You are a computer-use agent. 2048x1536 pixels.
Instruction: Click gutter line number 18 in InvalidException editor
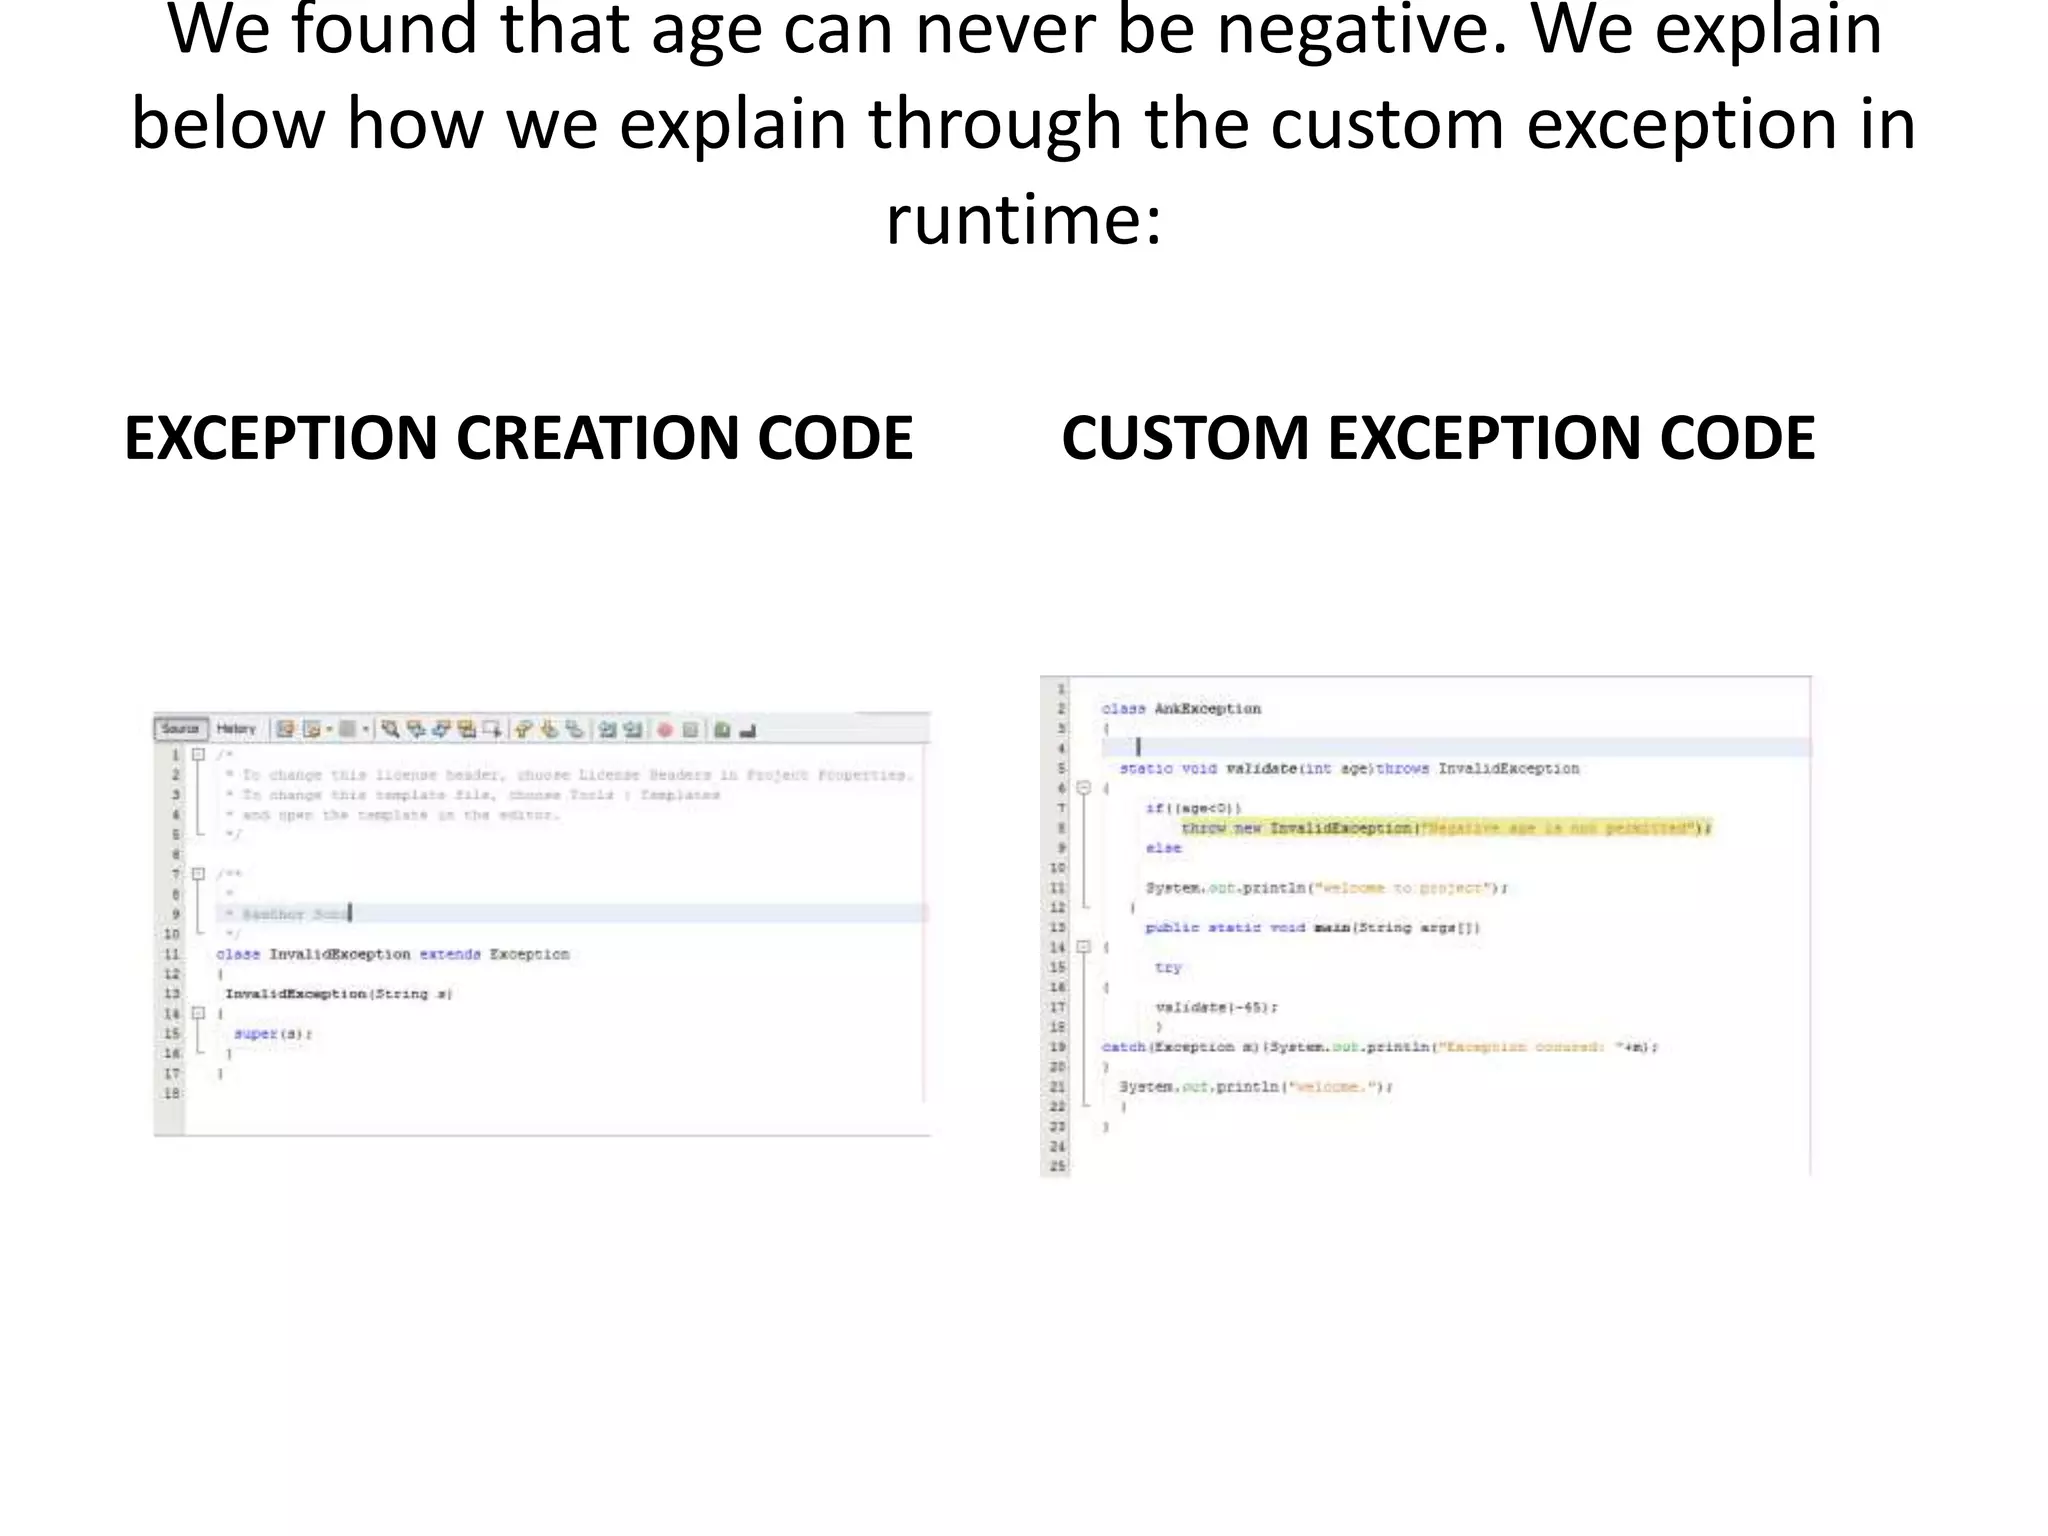(x=171, y=1093)
